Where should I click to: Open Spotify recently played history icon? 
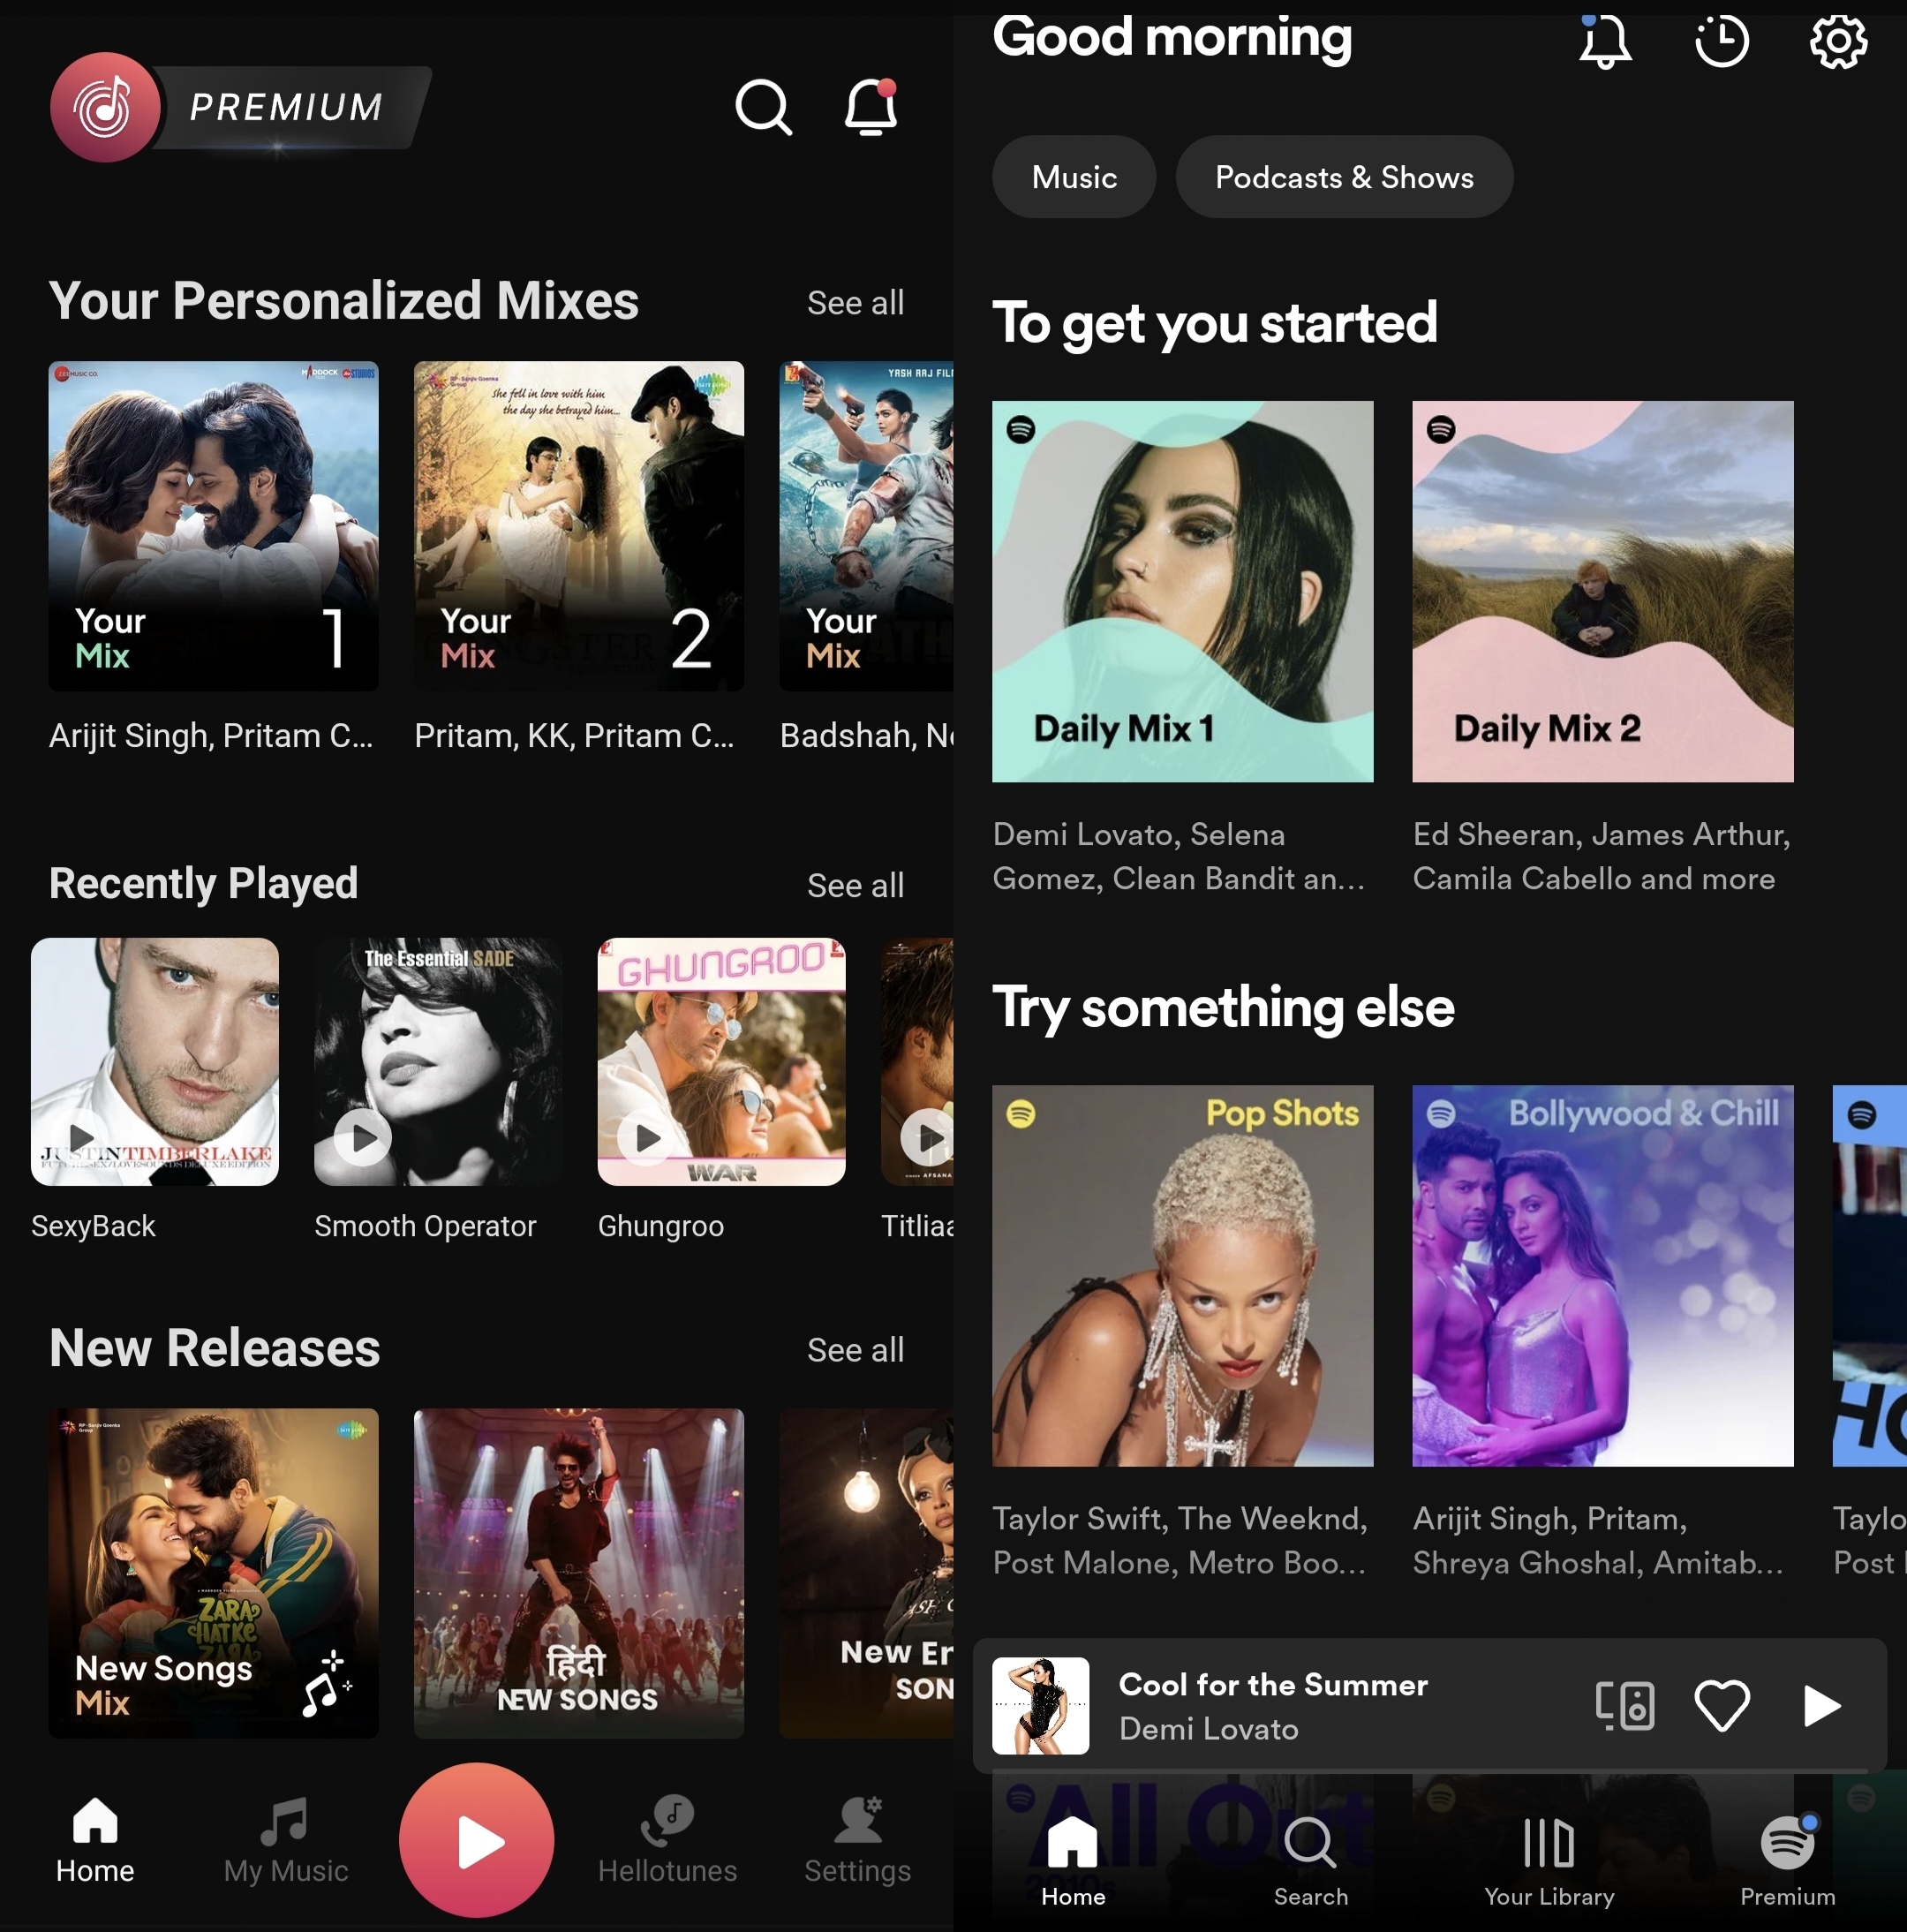pos(1721,42)
